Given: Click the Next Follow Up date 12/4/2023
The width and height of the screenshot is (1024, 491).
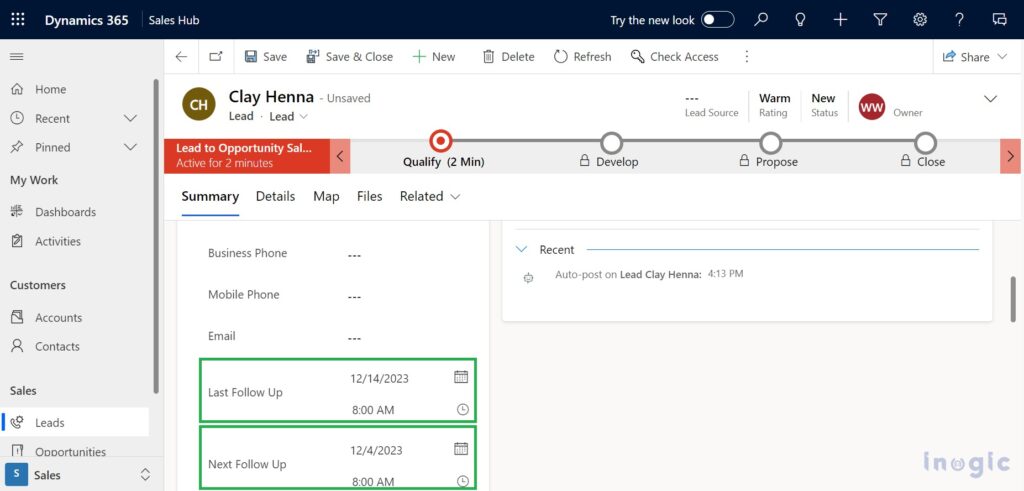Looking at the screenshot, I should click(x=376, y=451).
